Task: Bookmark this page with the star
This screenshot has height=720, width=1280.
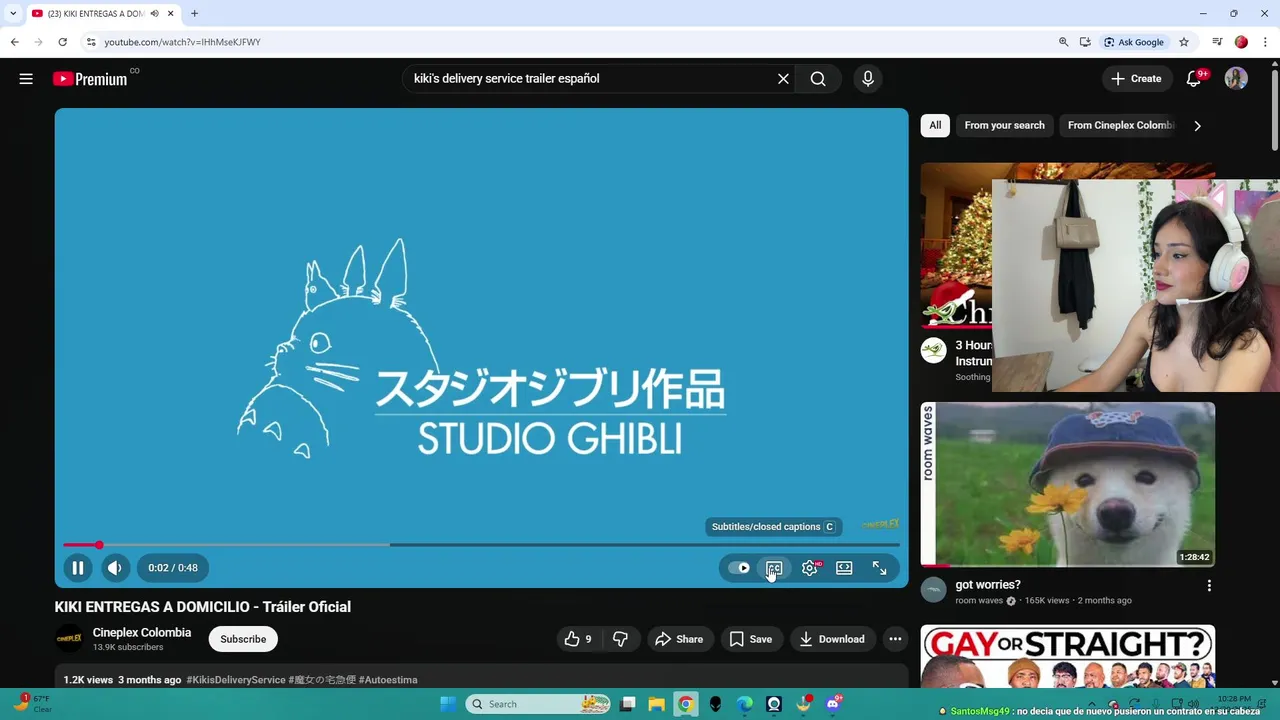Action: [x=1184, y=42]
